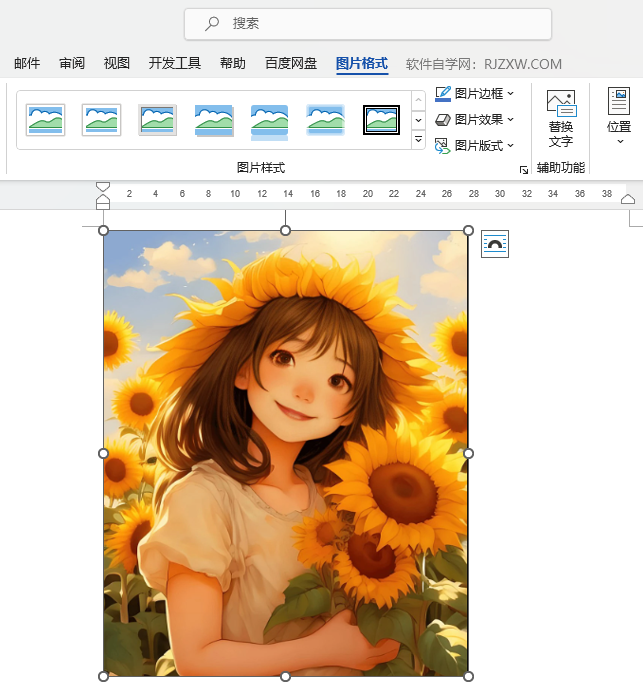Click the 图片效果 icon
643x694 pixels.
(444, 120)
